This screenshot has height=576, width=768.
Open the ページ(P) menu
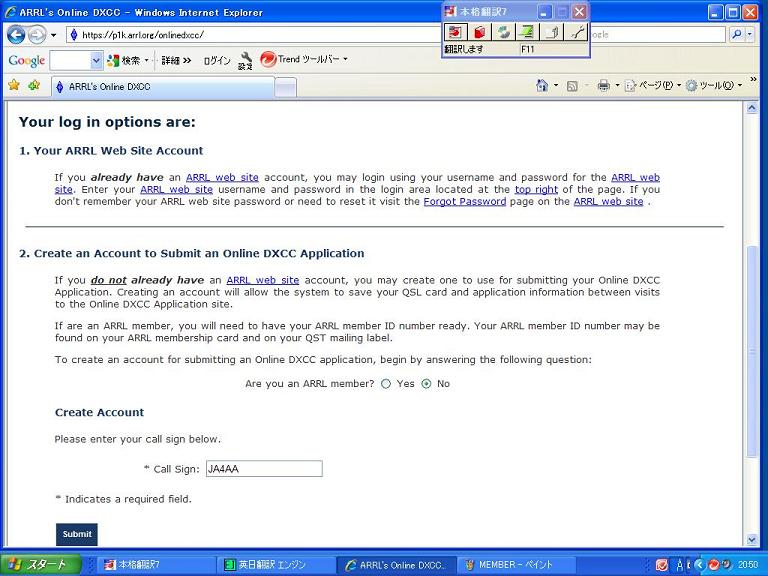[x=653, y=86]
